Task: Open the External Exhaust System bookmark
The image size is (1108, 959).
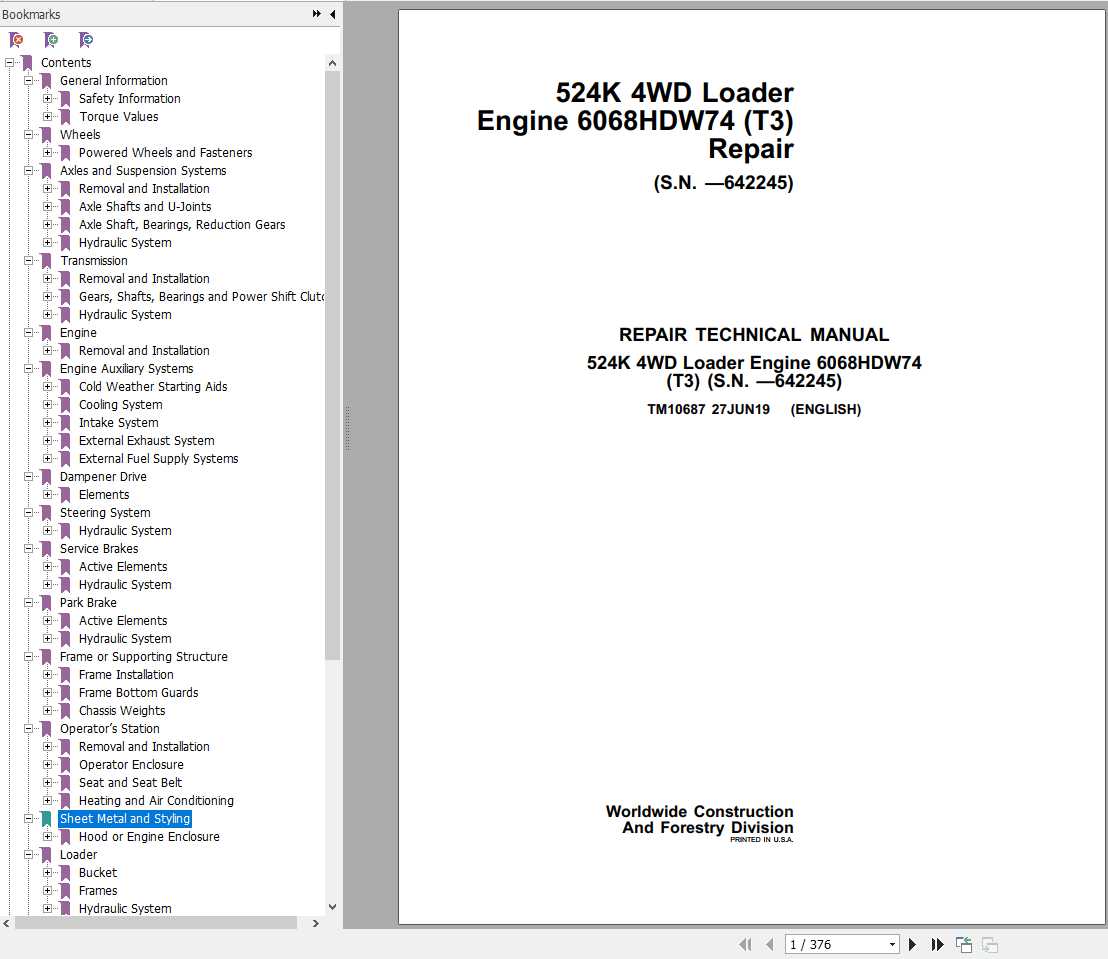Action: [x=146, y=441]
